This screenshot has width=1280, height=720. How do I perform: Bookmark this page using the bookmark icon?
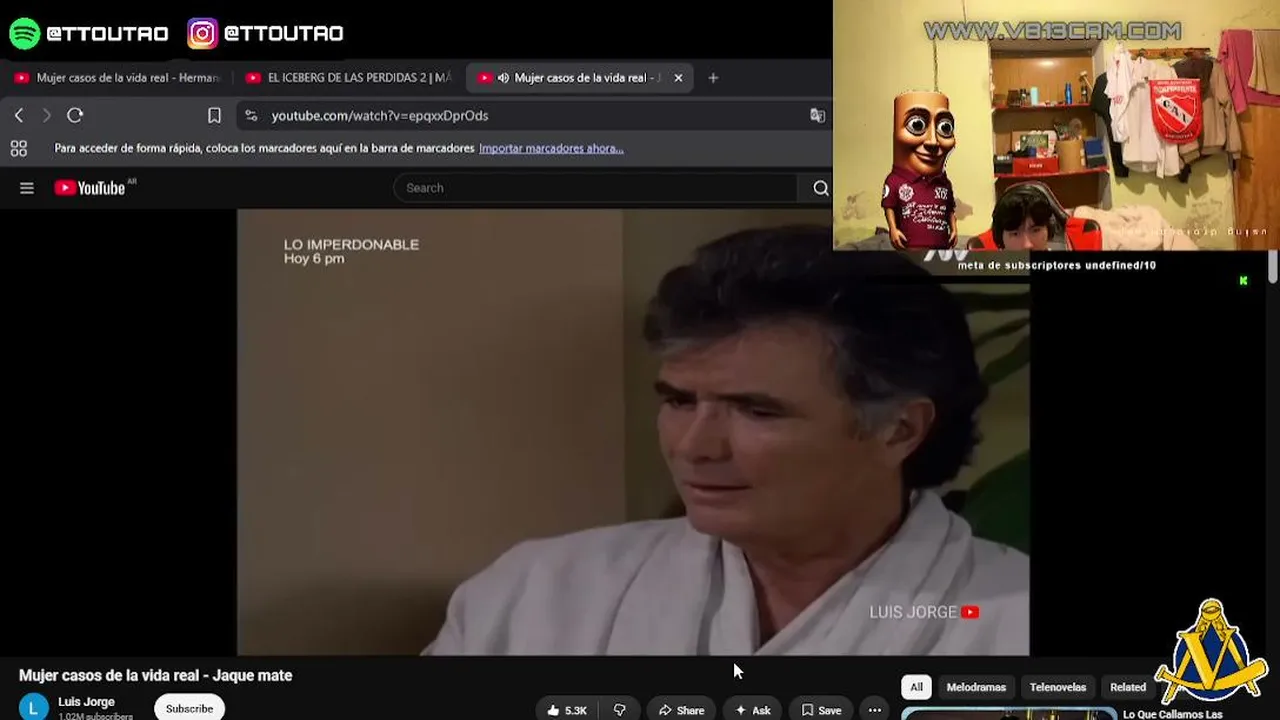tap(214, 116)
